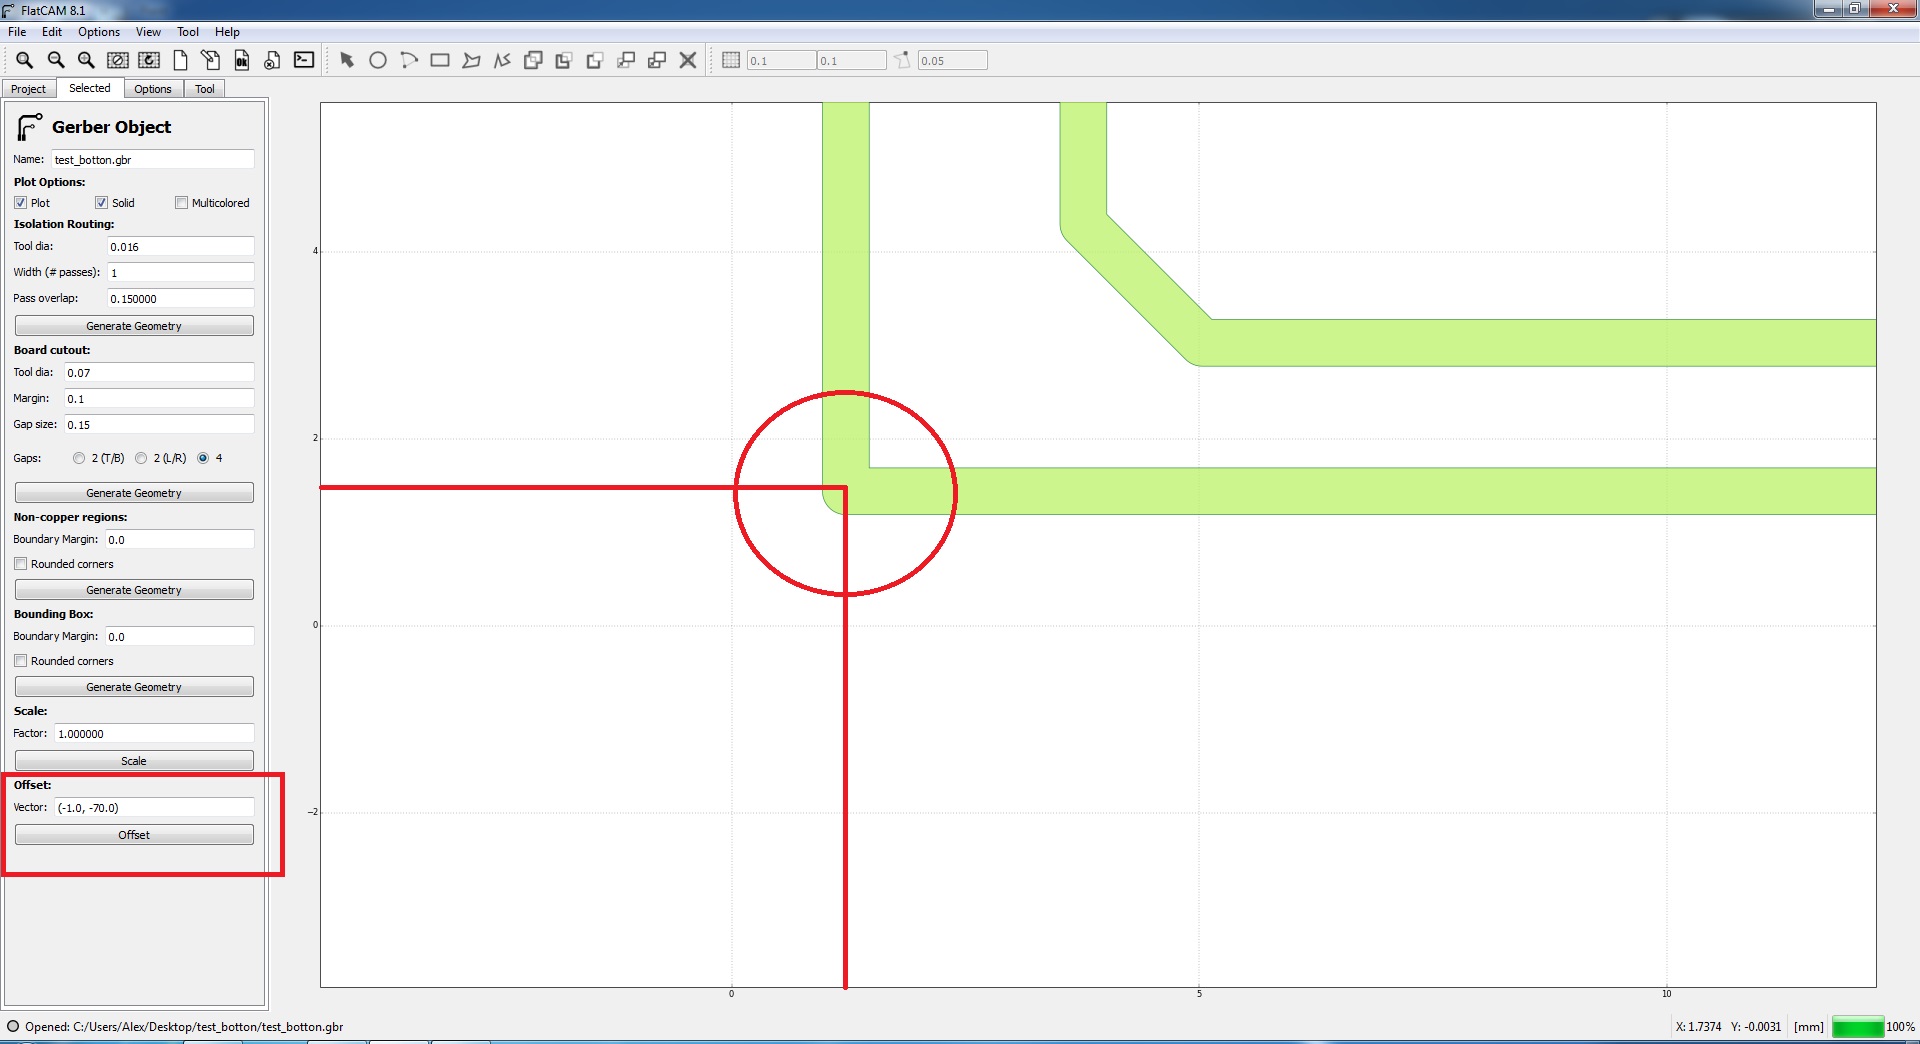
Task: Click the Delete Shape X icon
Action: coord(688,60)
